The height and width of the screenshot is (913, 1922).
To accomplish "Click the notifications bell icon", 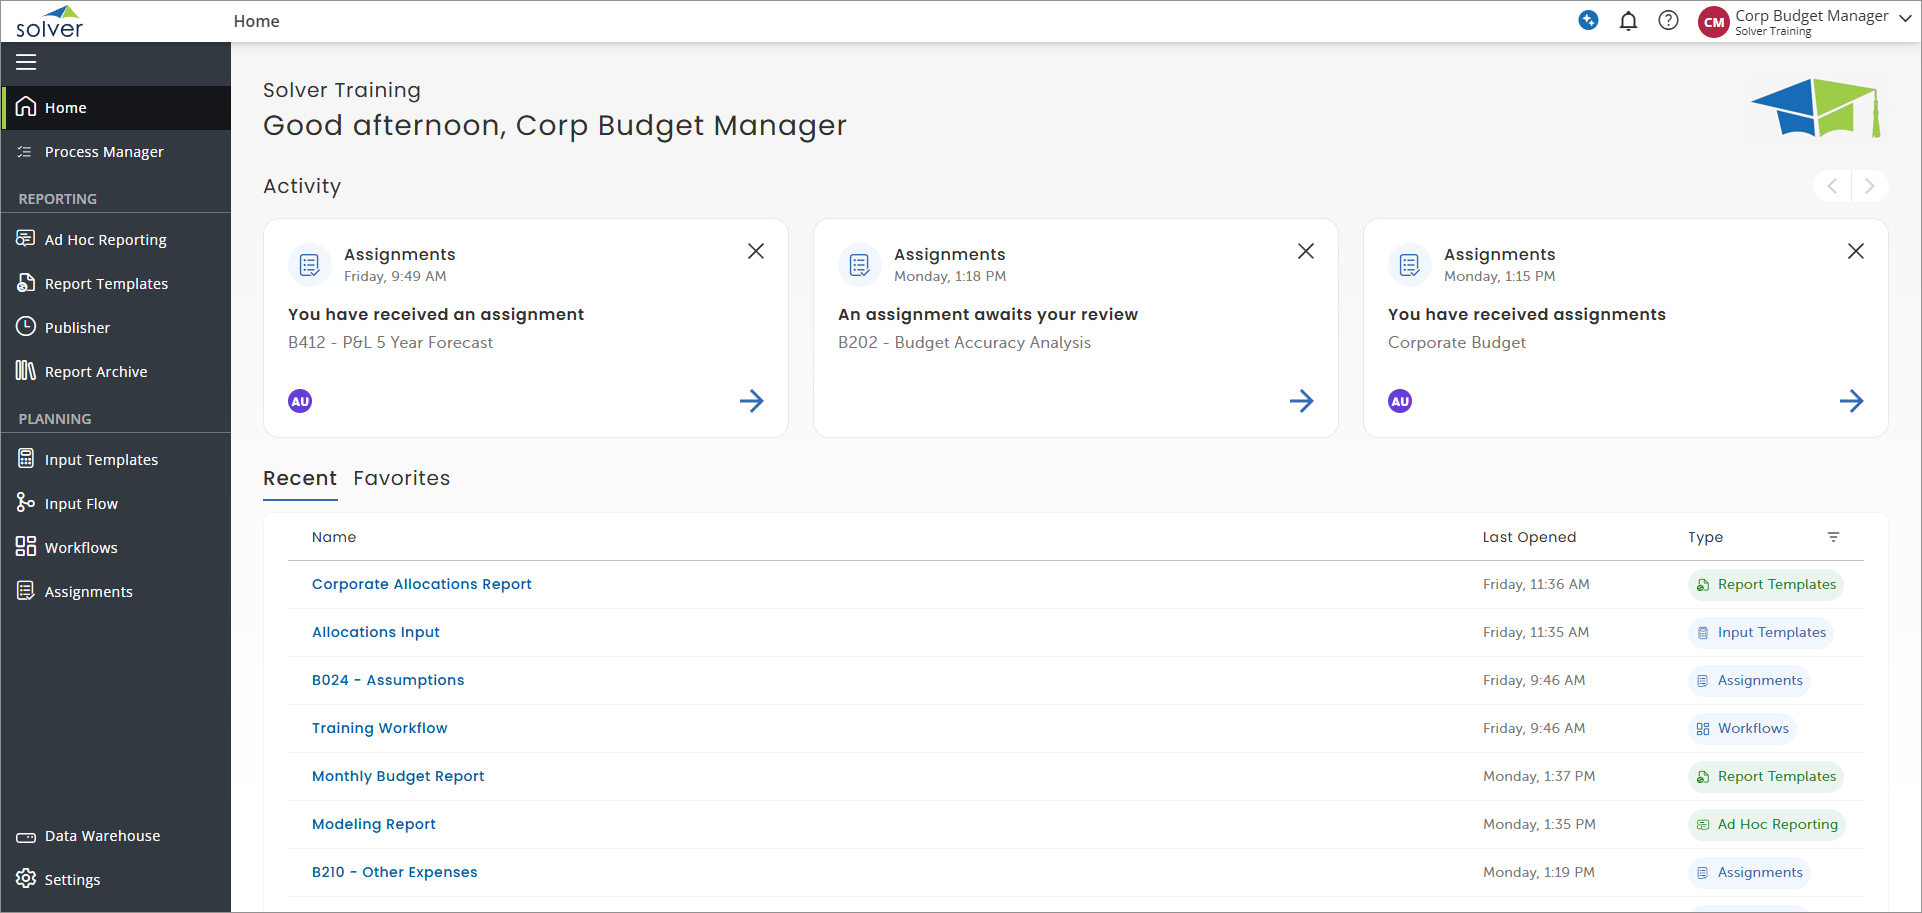I will [x=1628, y=20].
